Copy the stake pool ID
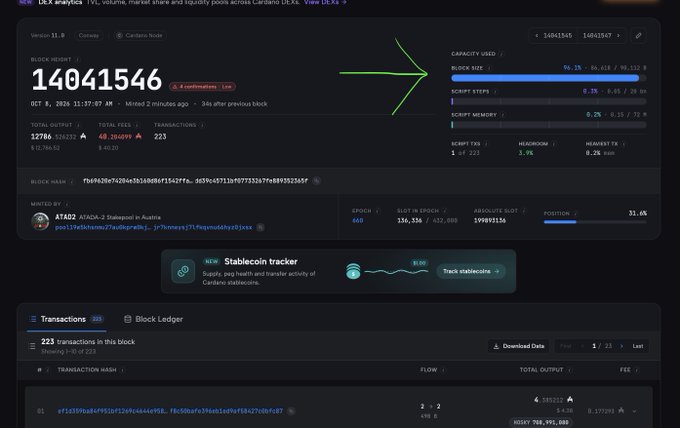 coord(260,227)
